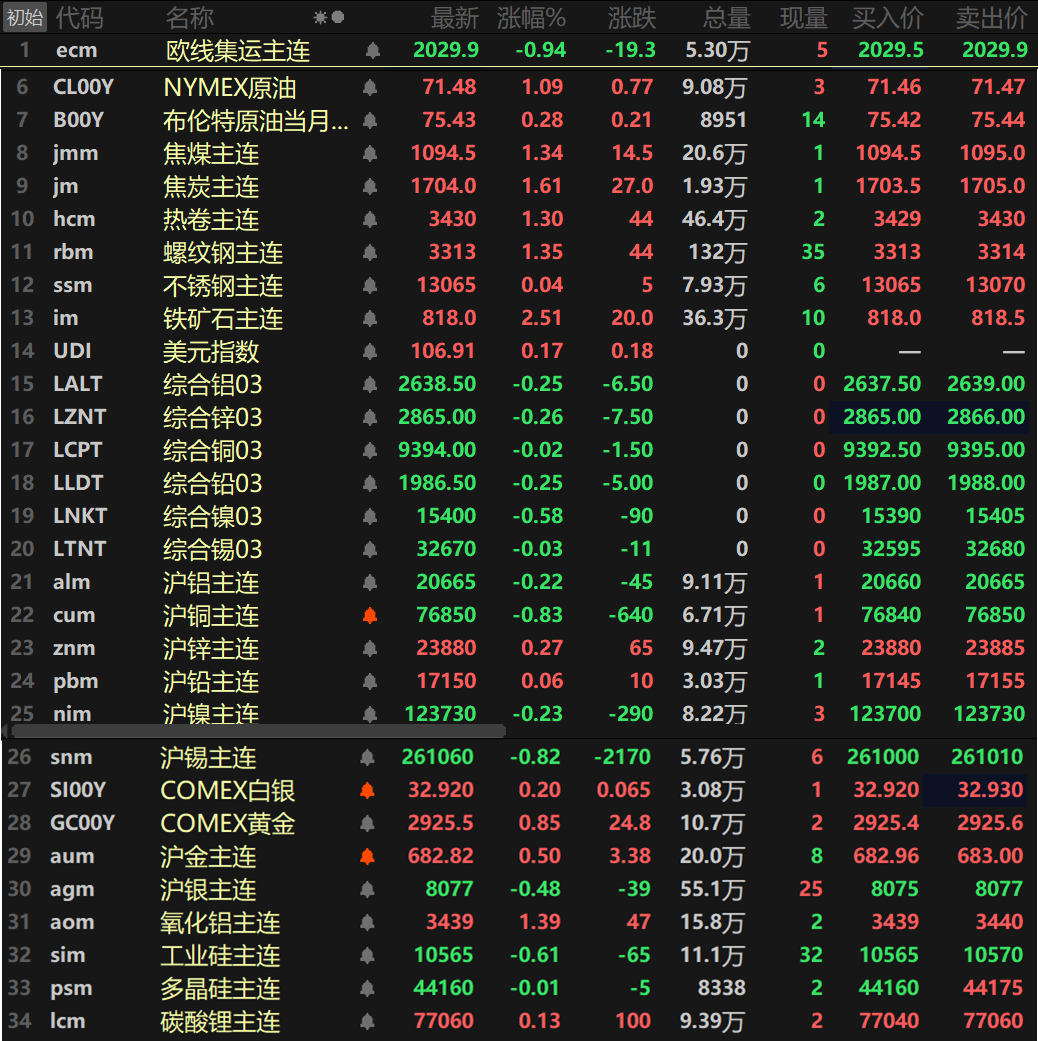
Task: Click the alert bell for 欧线集运主连
Action: (x=372, y=50)
